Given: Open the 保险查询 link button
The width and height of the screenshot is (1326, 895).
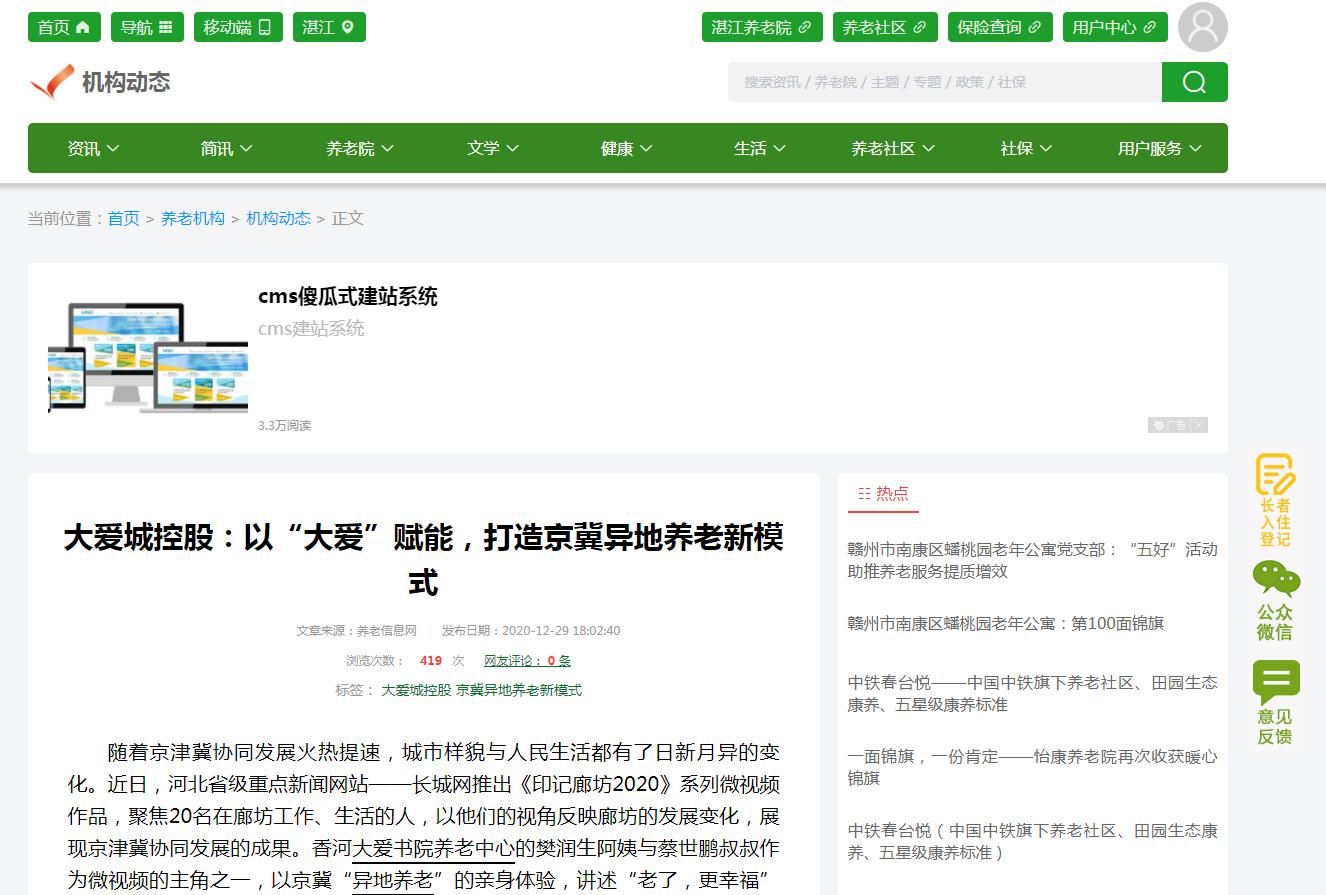Looking at the screenshot, I should pos(1000,27).
